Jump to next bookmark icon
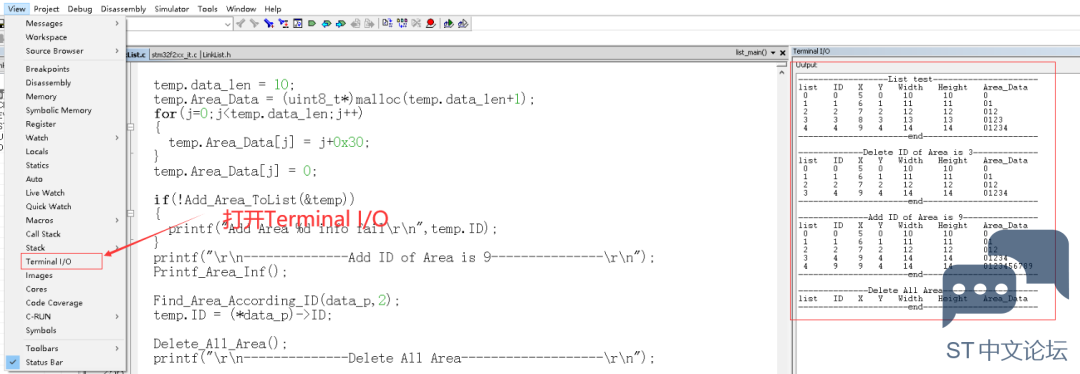 pos(341,23)
